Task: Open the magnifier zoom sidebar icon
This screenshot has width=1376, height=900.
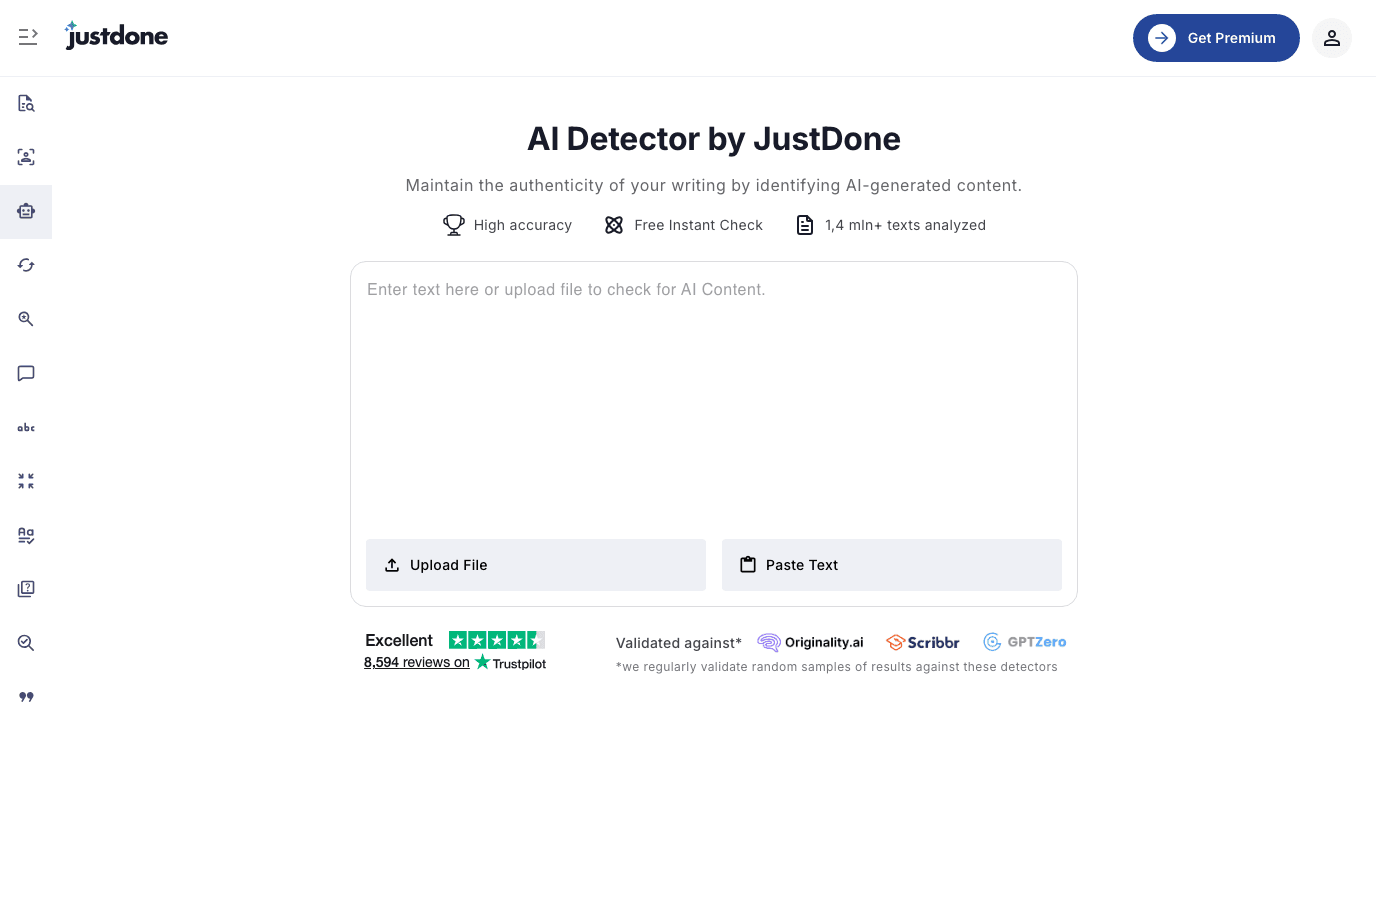Action: [26, 319]
